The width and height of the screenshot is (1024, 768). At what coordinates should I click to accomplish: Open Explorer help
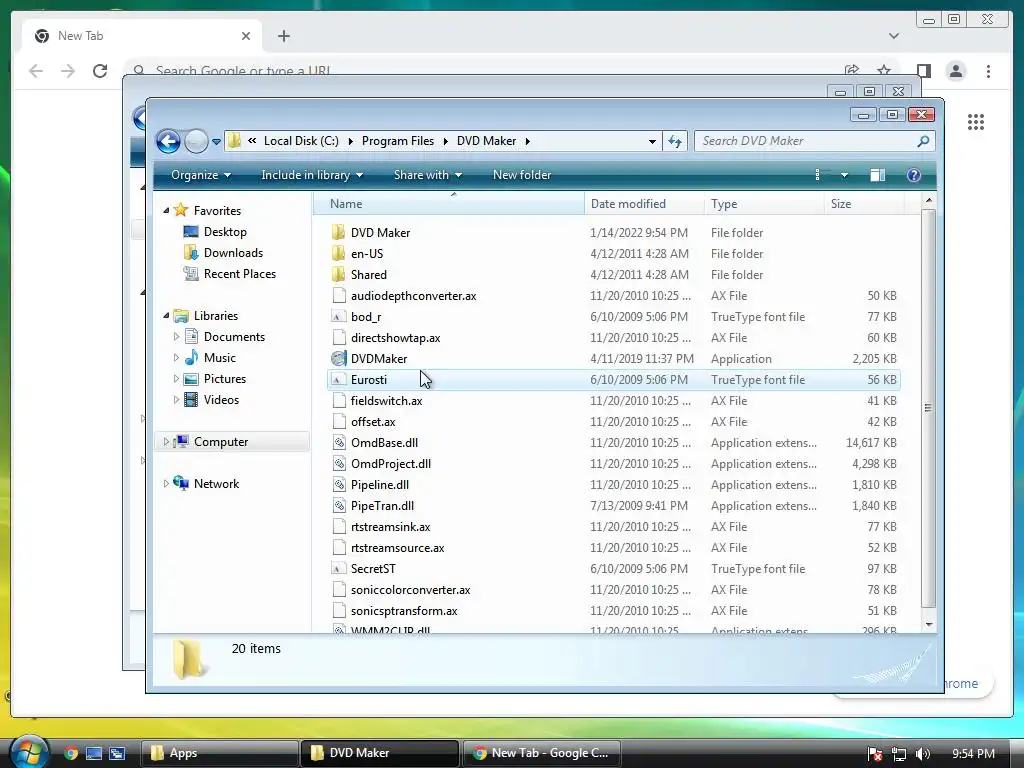click(914, 175)
